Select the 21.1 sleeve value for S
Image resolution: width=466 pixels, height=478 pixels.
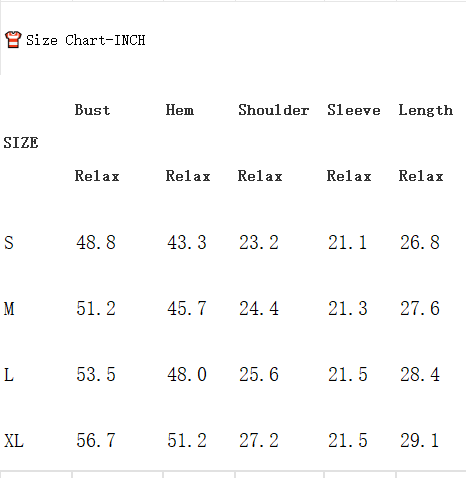point(348,242)
